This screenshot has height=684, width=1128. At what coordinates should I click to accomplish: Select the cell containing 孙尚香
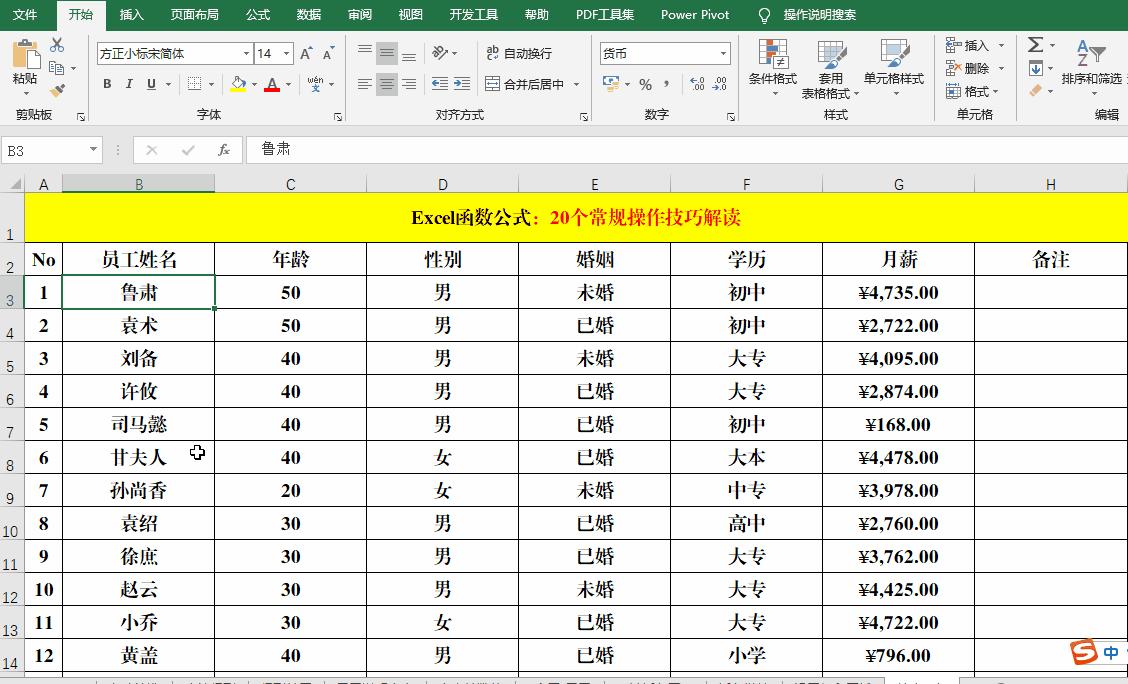coord(139,490)
